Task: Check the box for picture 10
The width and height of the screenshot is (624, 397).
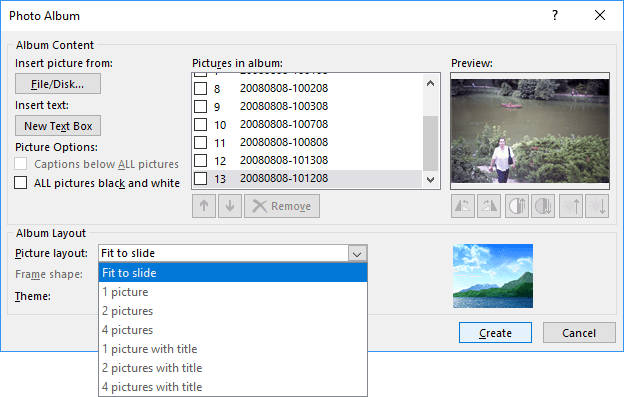Action: pos(201,125)
